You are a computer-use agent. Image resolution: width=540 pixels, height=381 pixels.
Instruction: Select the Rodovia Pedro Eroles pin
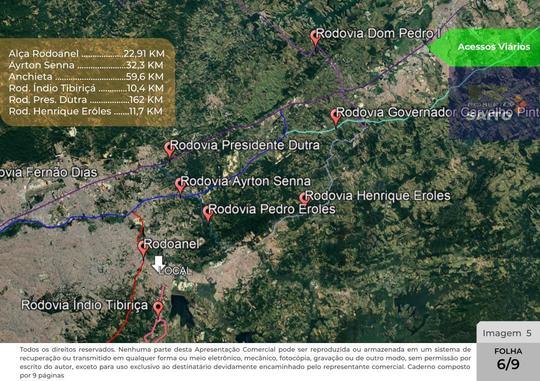[x=208, y=213]
